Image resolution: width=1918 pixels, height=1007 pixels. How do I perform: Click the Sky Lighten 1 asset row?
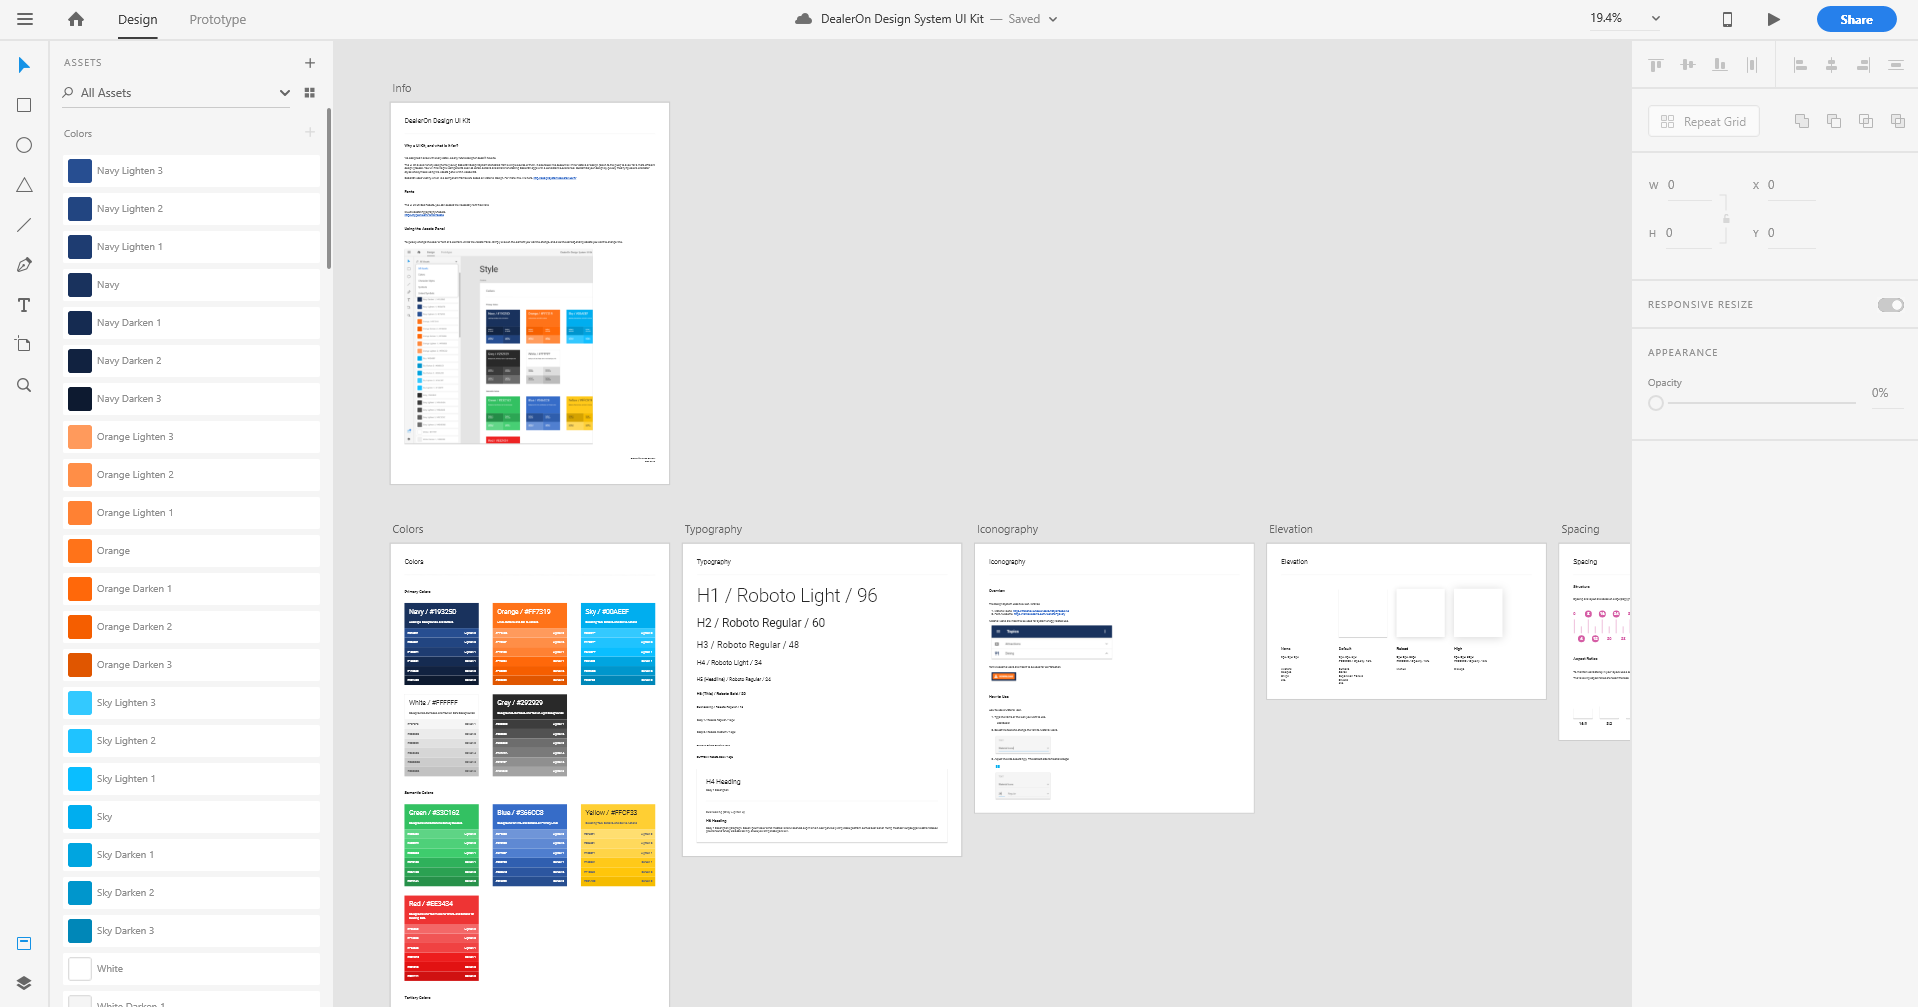(x=192, y=779)
